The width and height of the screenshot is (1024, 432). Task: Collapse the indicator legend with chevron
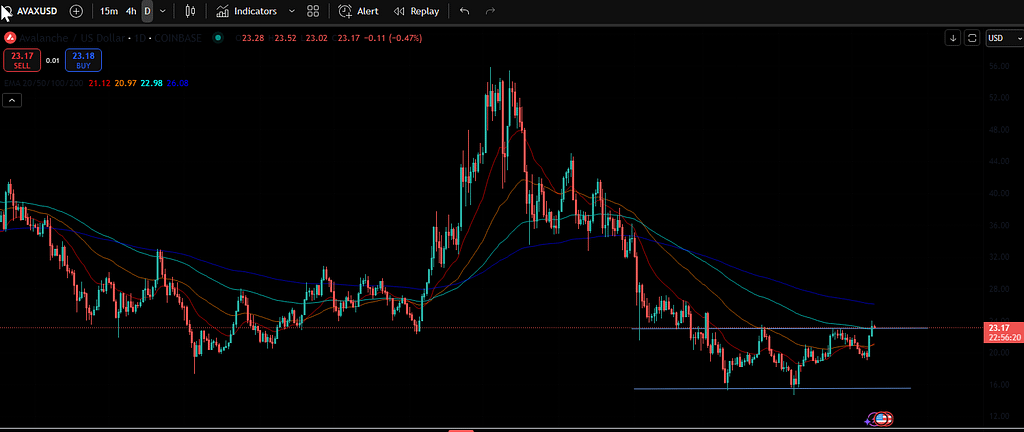pyautogui.click(x=11, y=100)
